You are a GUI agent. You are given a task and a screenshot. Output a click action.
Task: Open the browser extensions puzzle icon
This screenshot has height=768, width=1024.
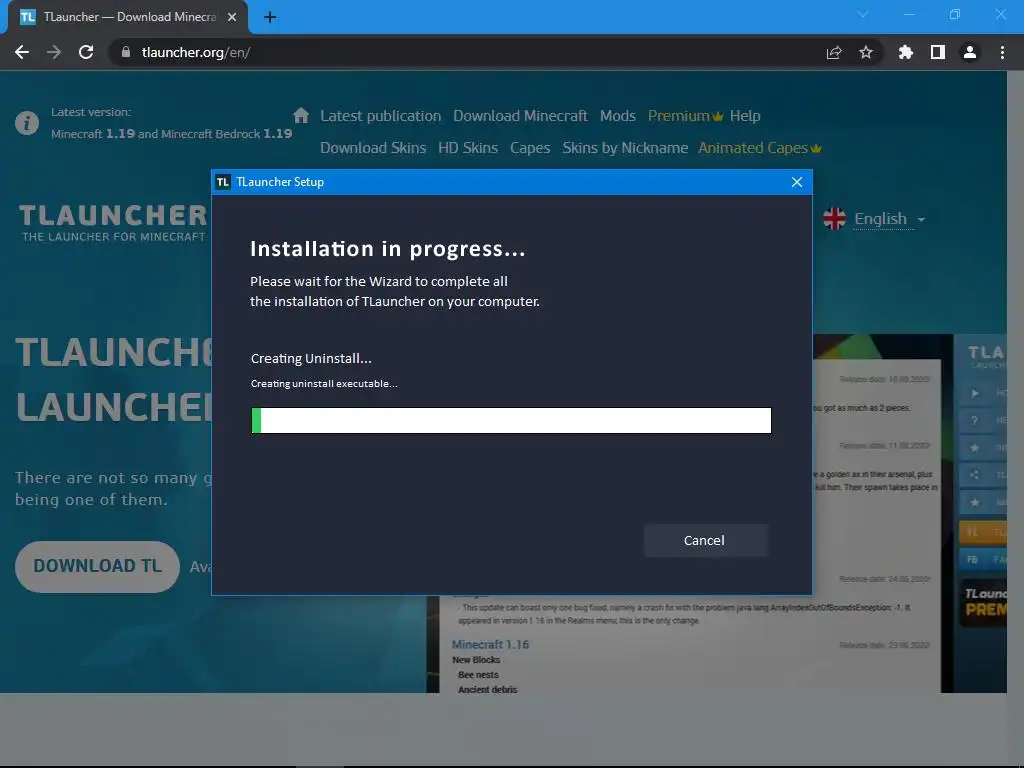click(x=906, y=52)
